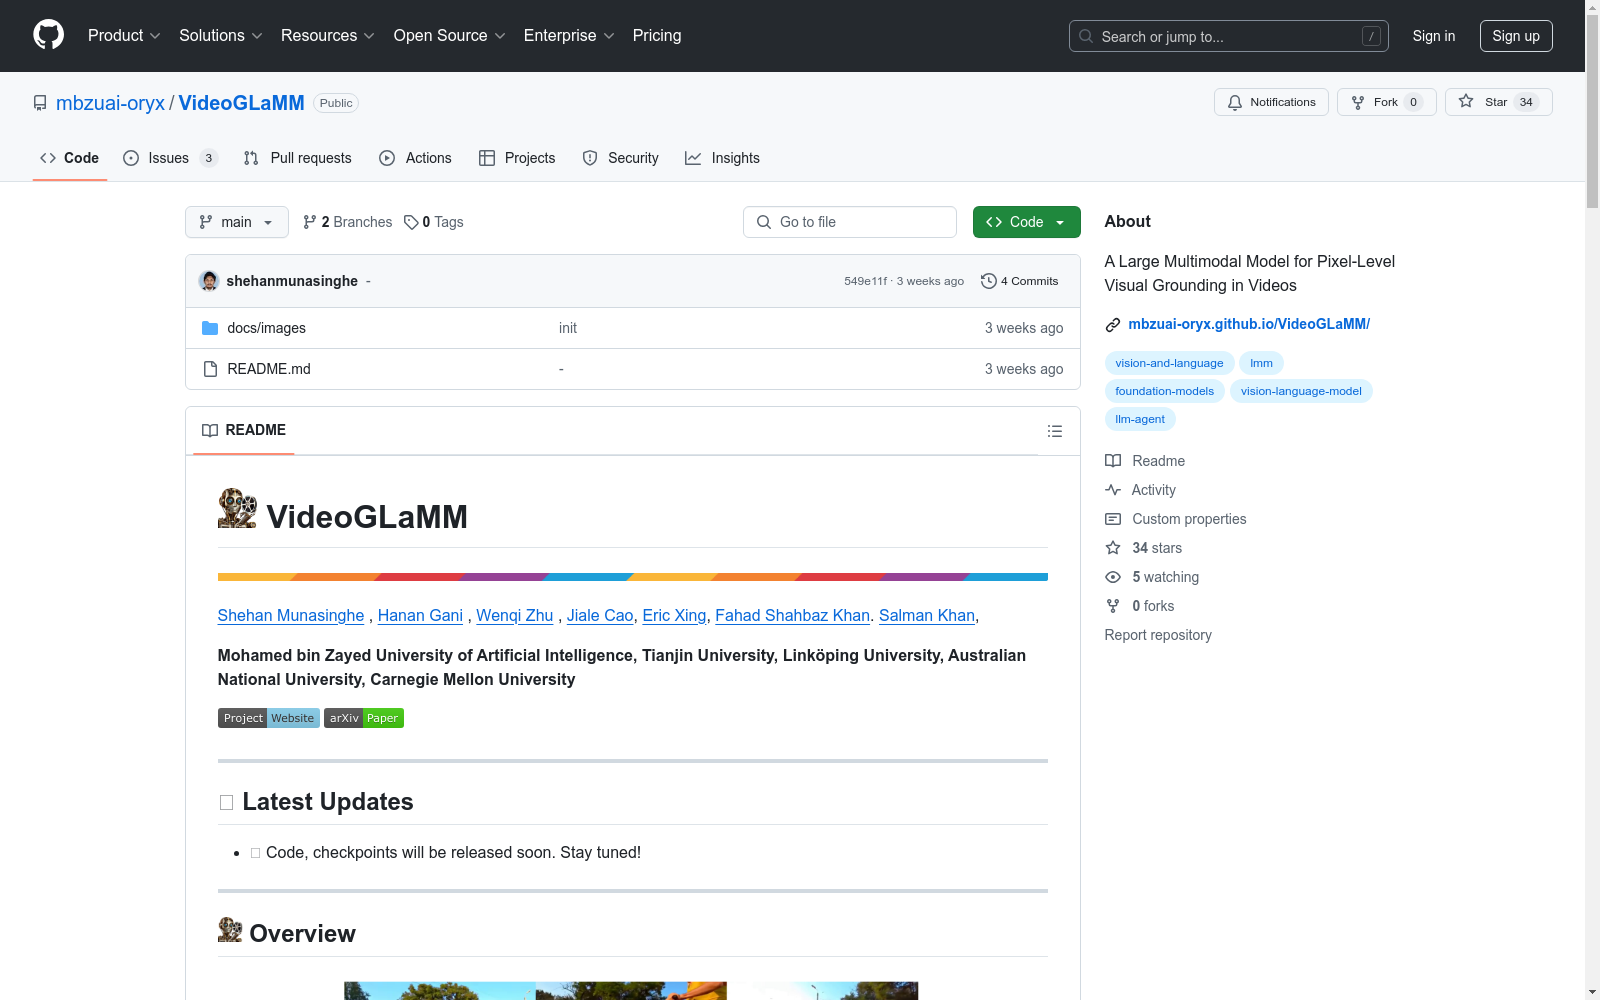Open the main branch selector dropdown
The image size is (1600, 1000).
pos(237,222)
